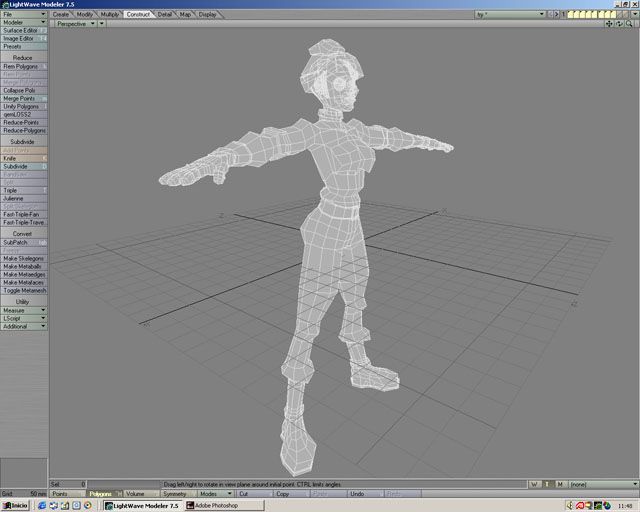Expand the LScript dropdown

pyautogui.click(x=24, y=318)
